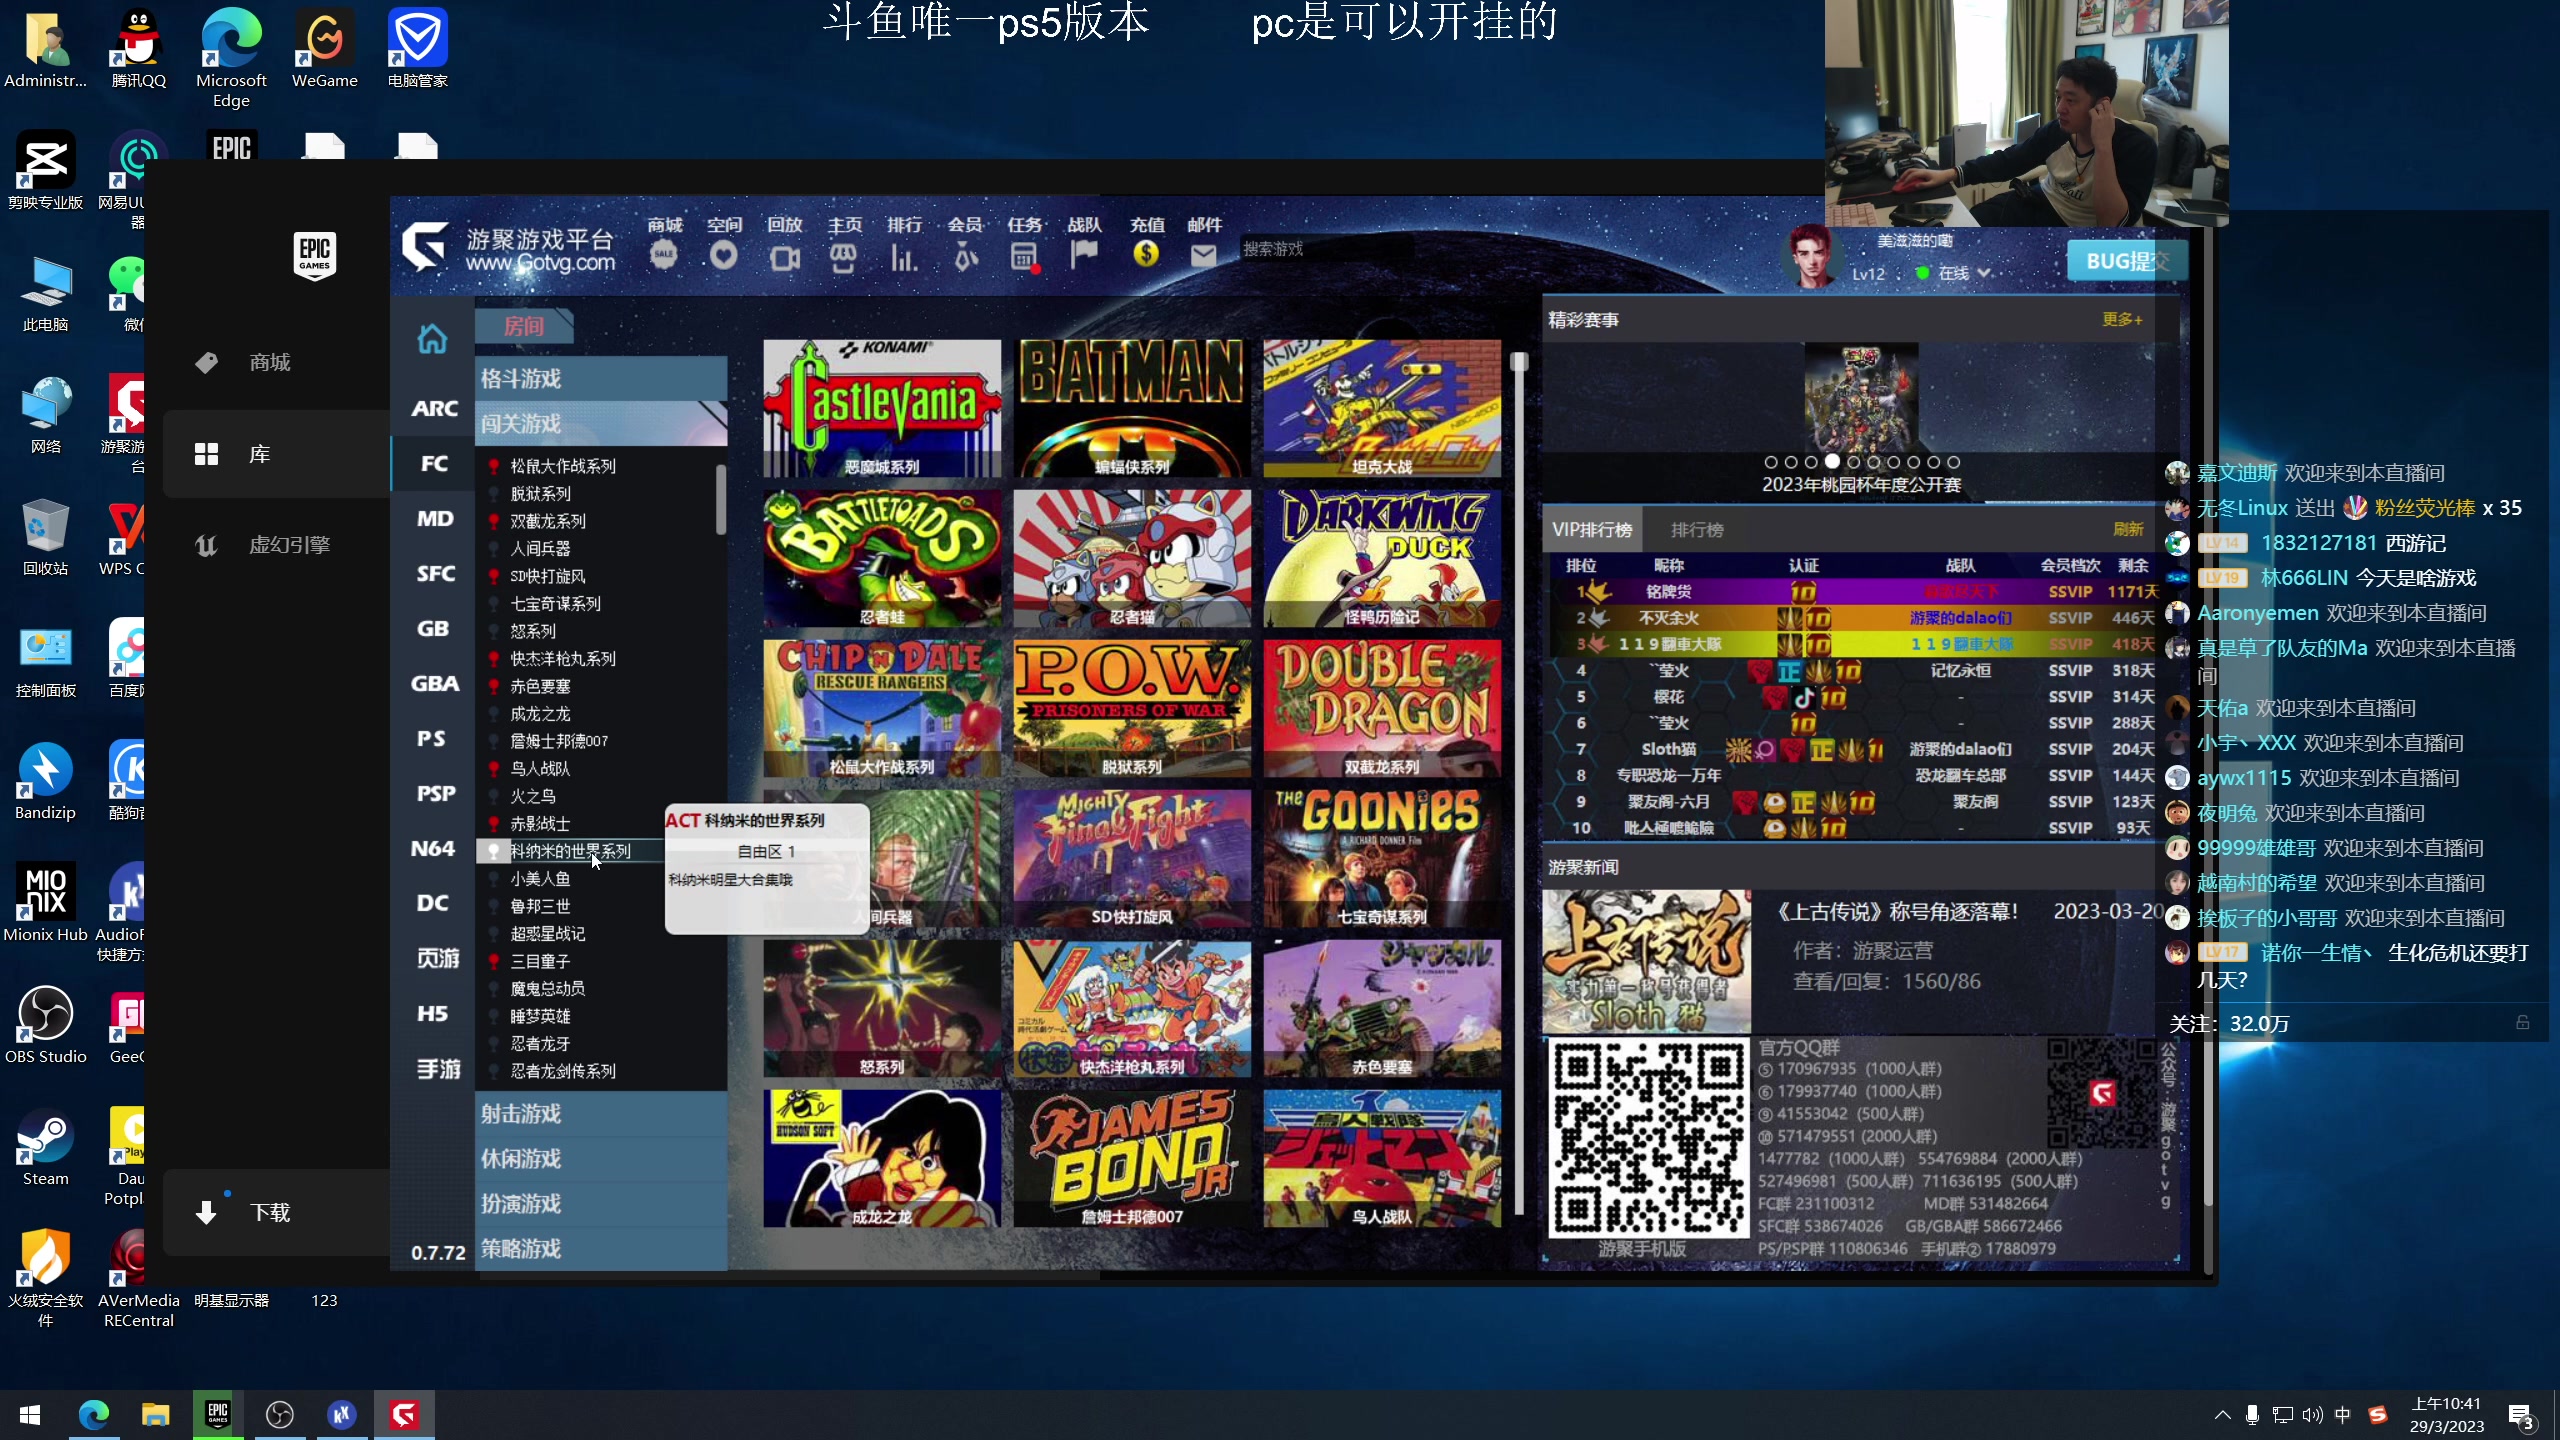The width and height of the screenshot is (2560, 1440).
Task: Open the 战队 team flag icon
Action: pos(1084,256)
